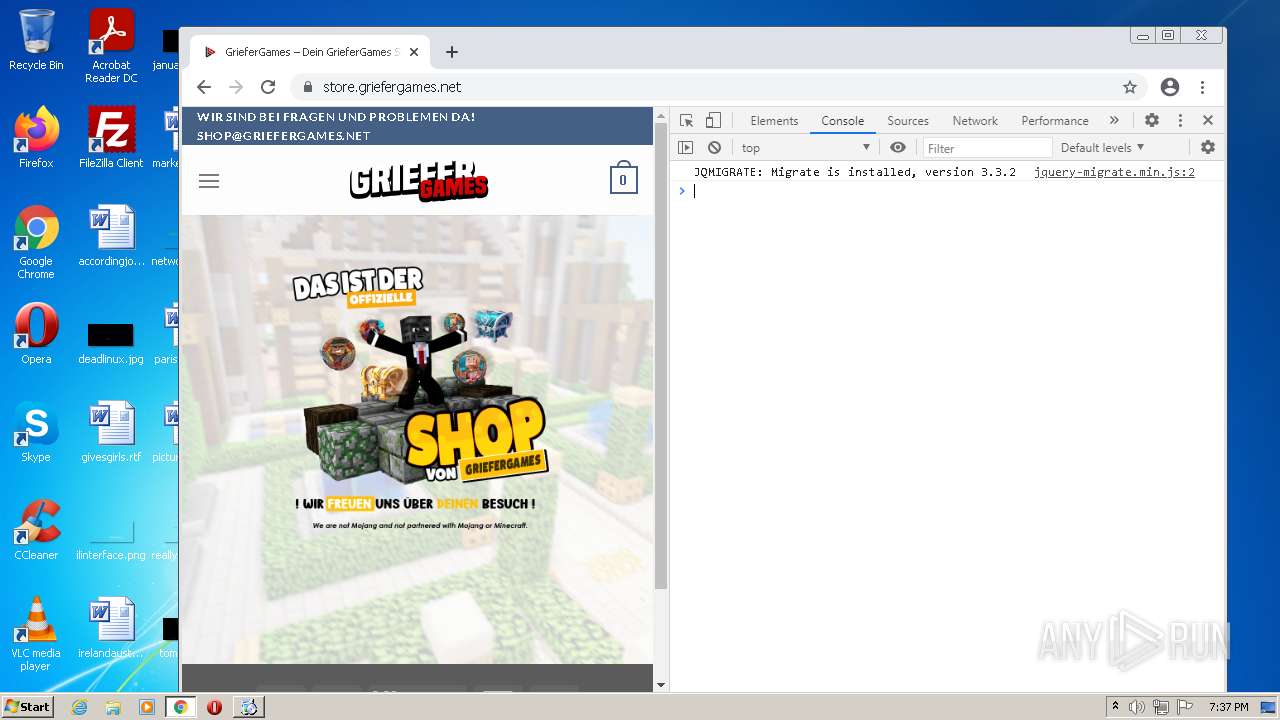Open DevTools customize three-dot menu

coord(1180,120)
